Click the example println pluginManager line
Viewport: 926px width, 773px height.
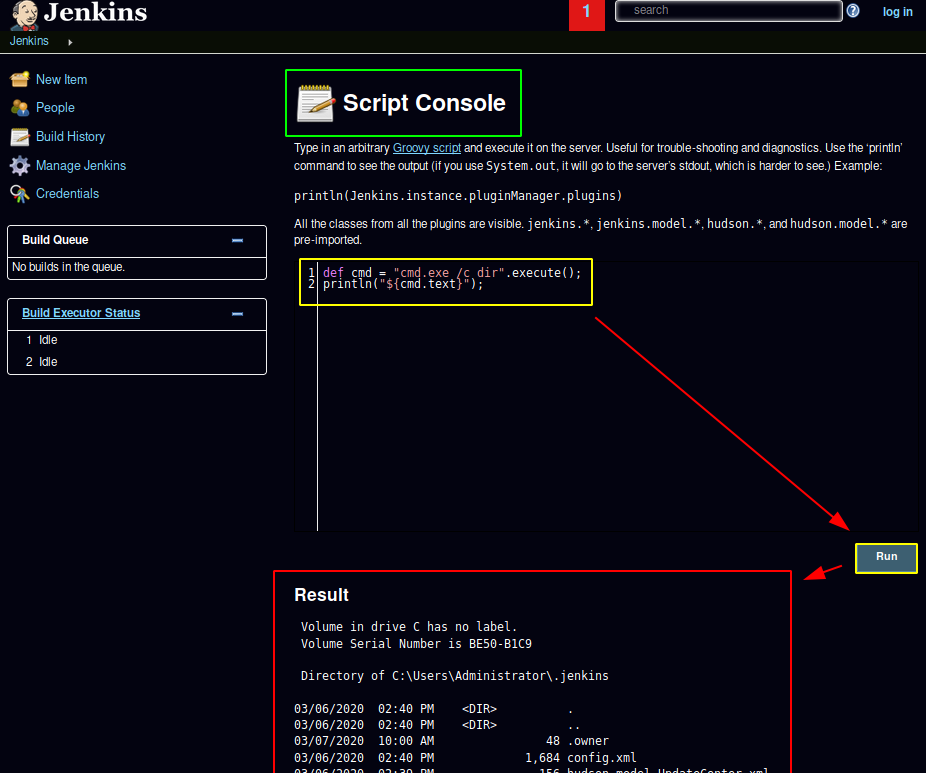(x=458, y=195)
